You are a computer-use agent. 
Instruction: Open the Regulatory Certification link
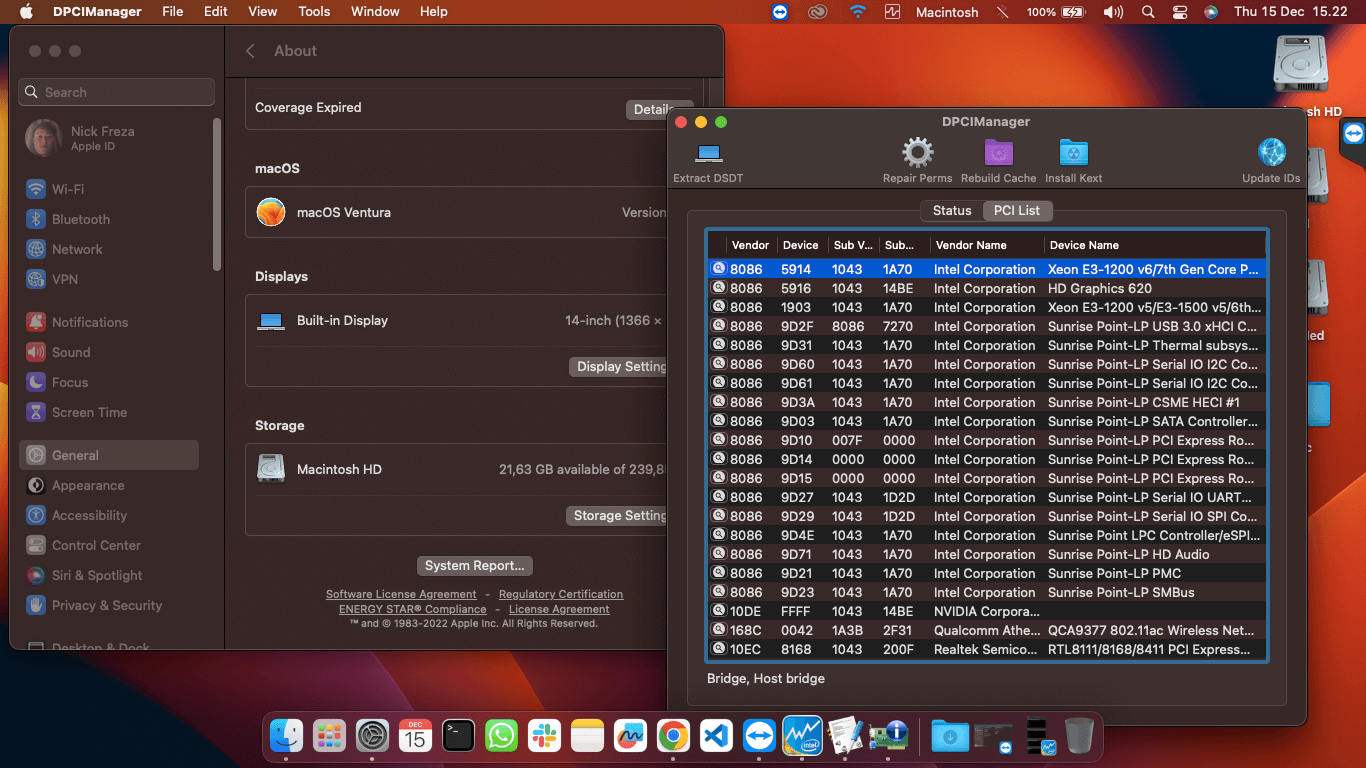tap(561, 594)
